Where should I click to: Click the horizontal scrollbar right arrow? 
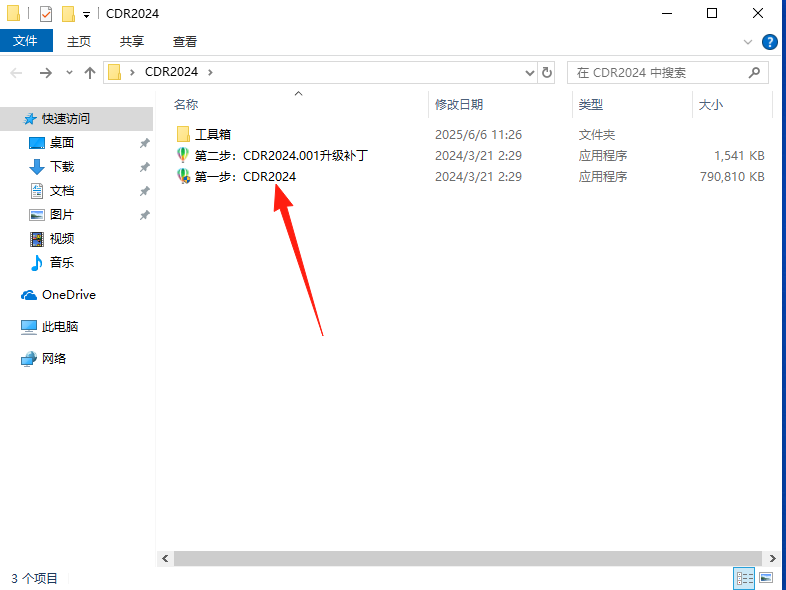coord(772,558)
